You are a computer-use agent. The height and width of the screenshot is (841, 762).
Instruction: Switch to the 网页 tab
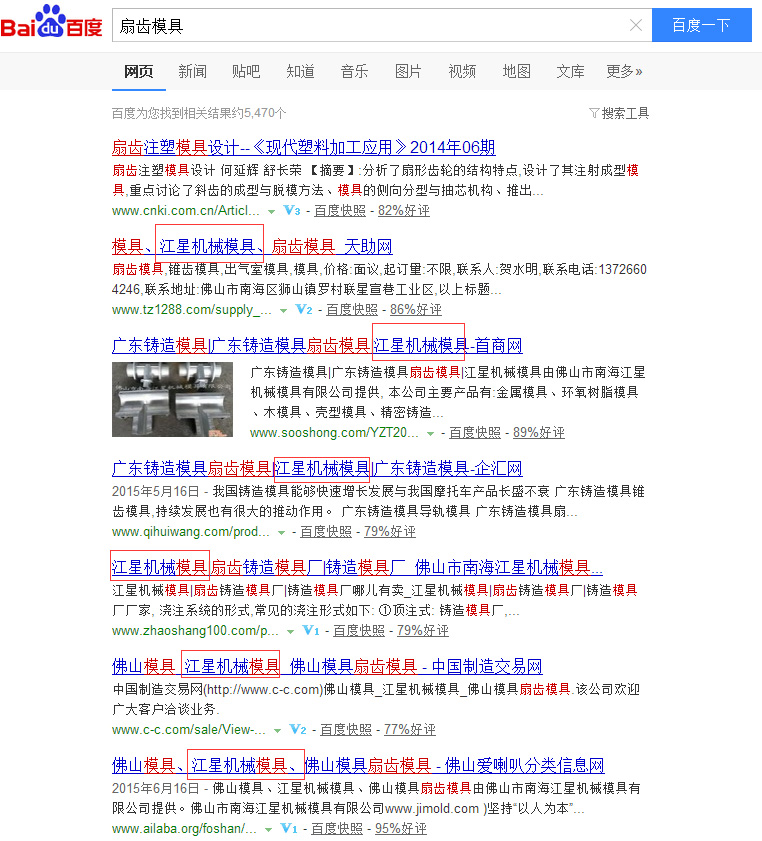138,71
